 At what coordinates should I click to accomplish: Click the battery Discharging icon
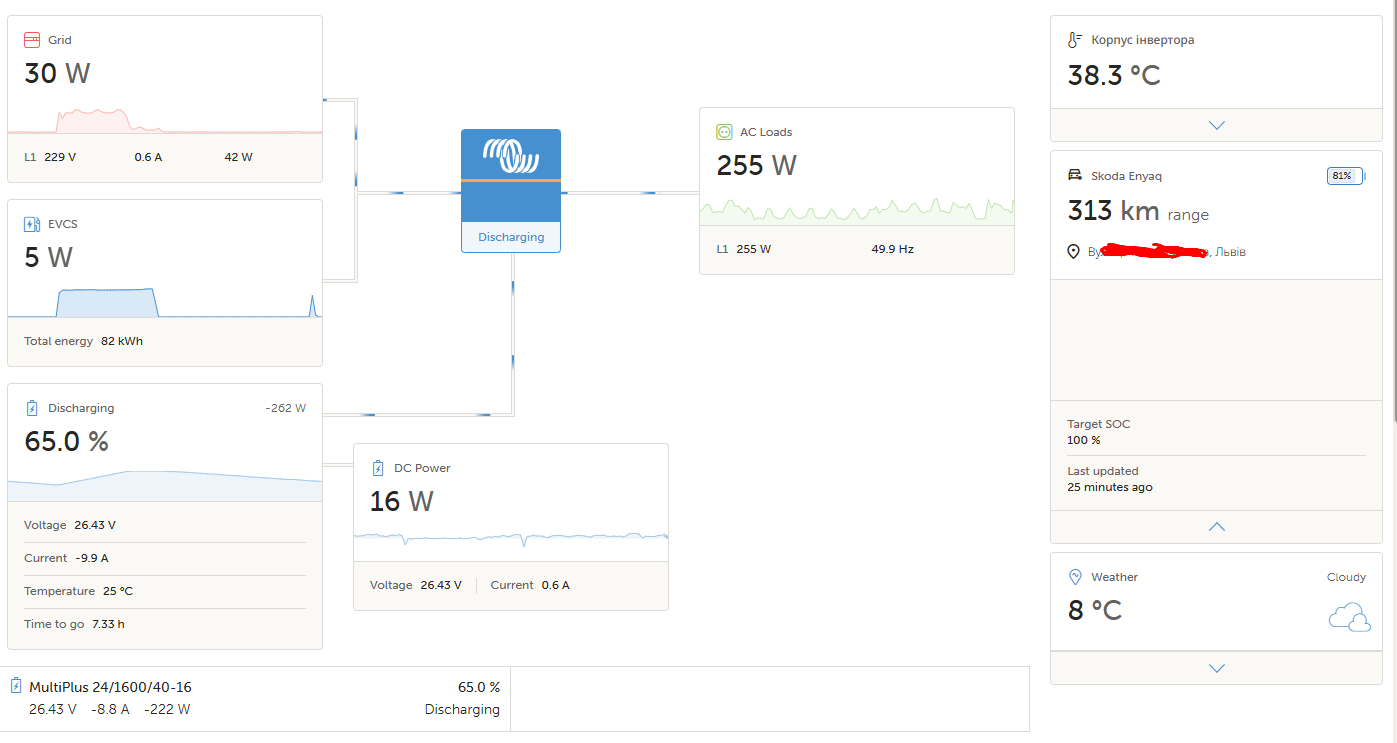pyautogui.click(x=32, y=408)
